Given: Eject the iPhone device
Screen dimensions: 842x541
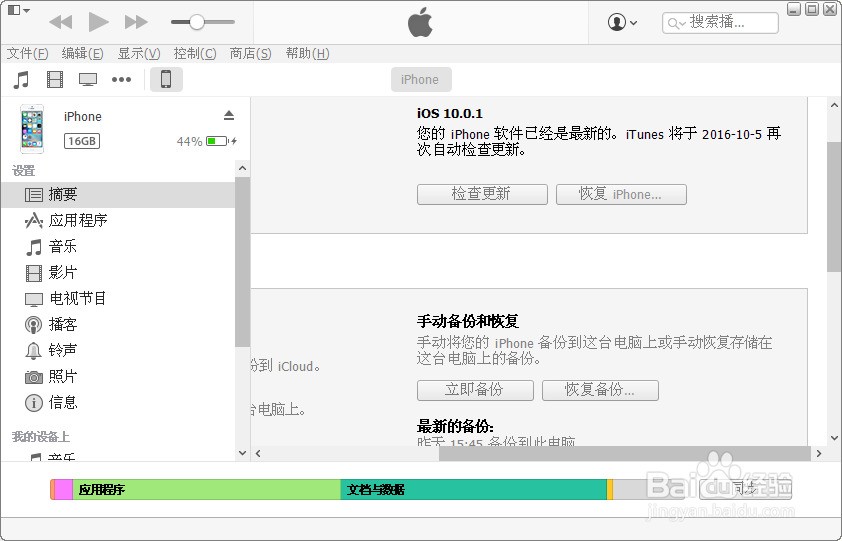Looking at the screenshot, I should click(229, 116).
